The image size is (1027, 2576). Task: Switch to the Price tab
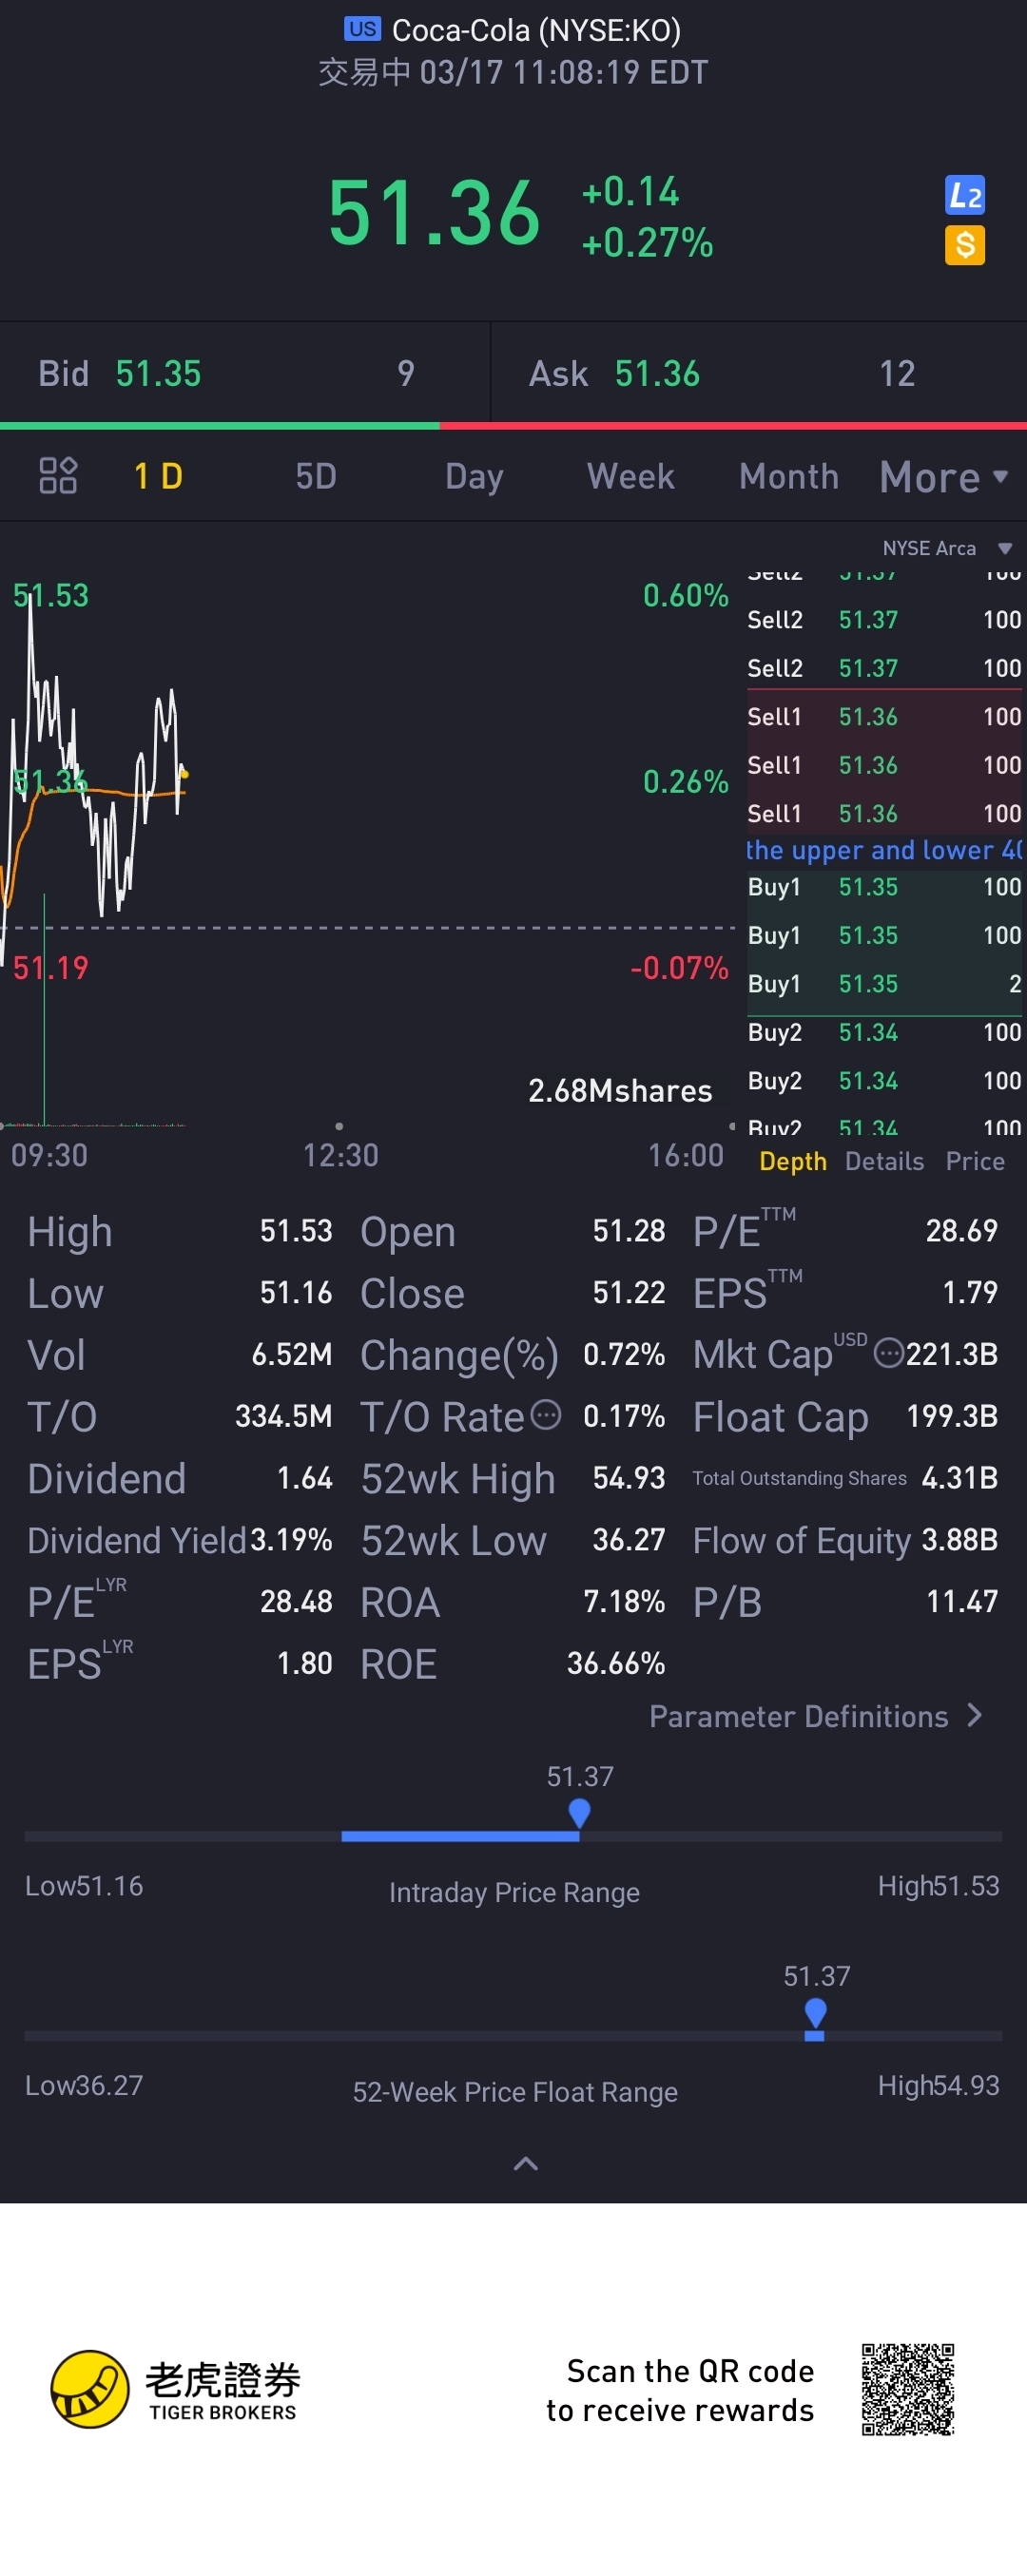pyautogui.click(x=975, y=1161)
